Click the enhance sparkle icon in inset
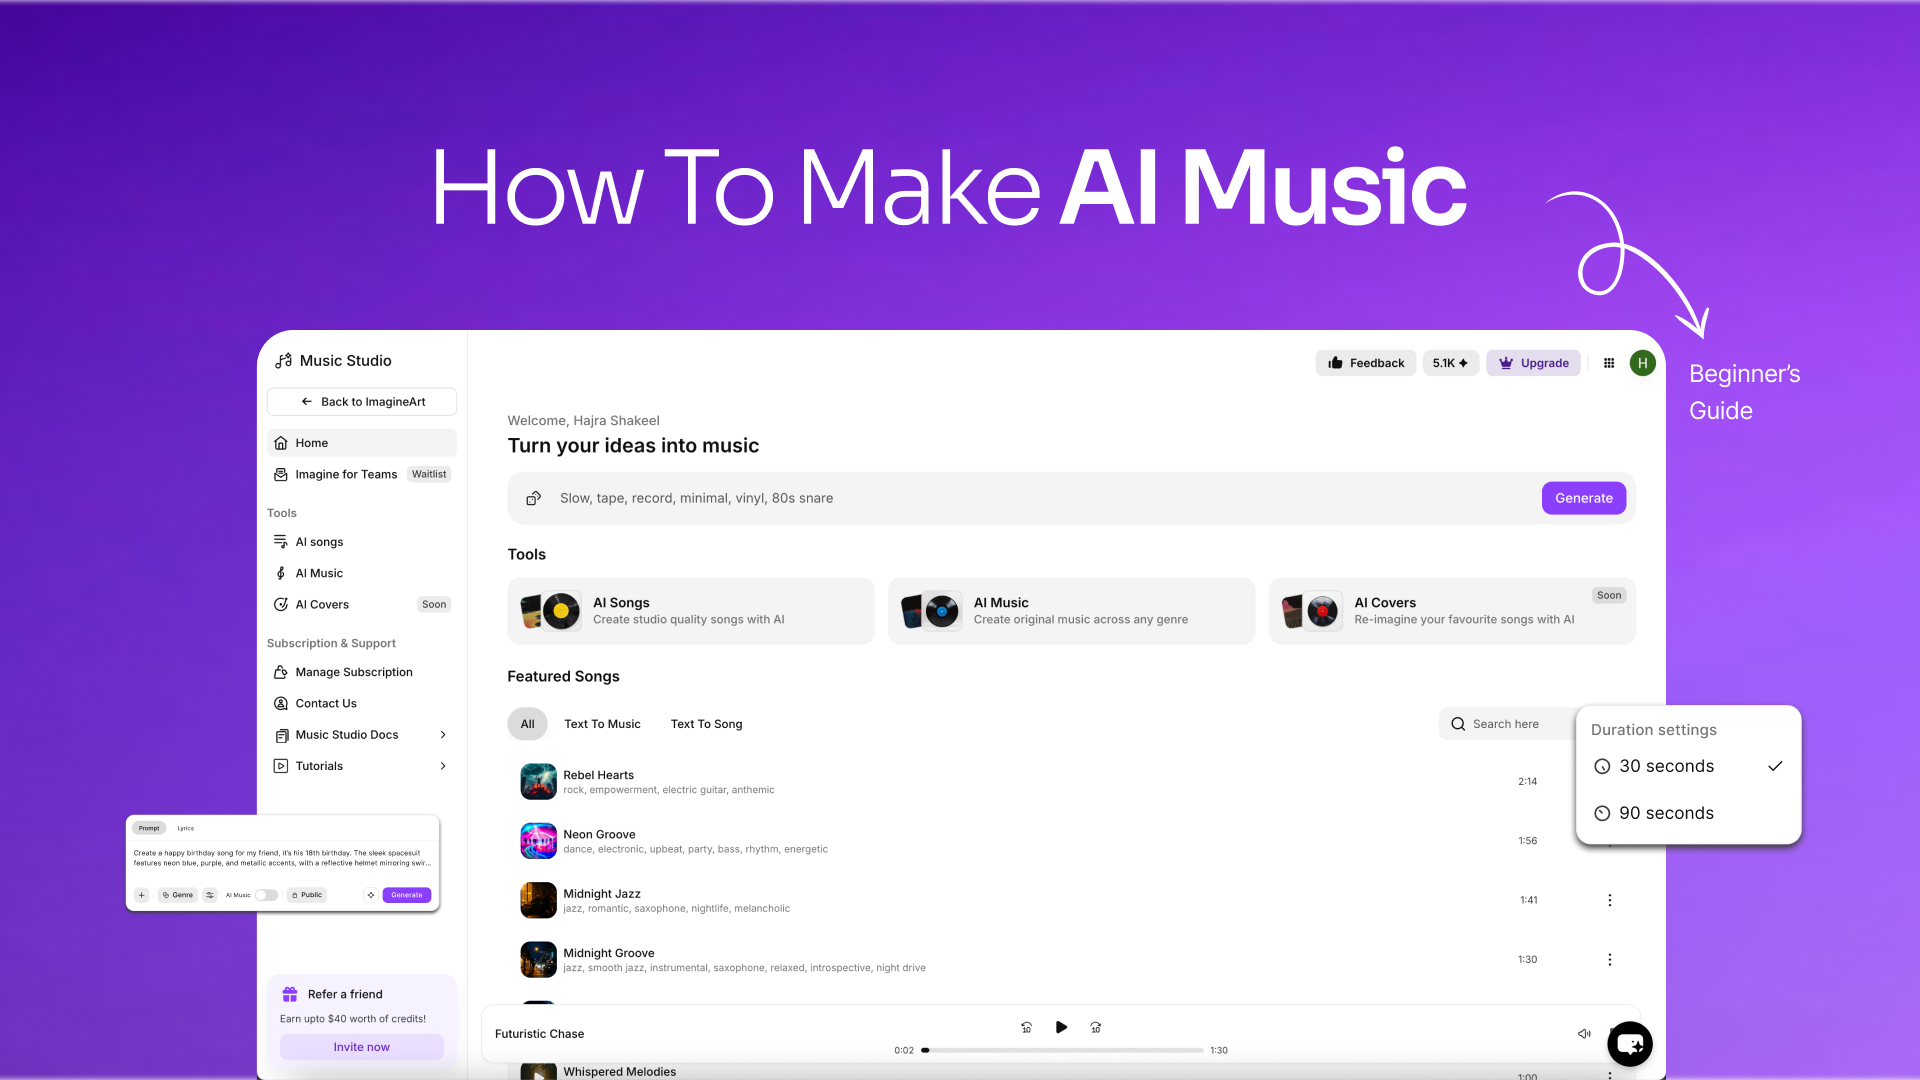Image resolution: width=1920 pixels, height=1080 pixels. [371, 895]
